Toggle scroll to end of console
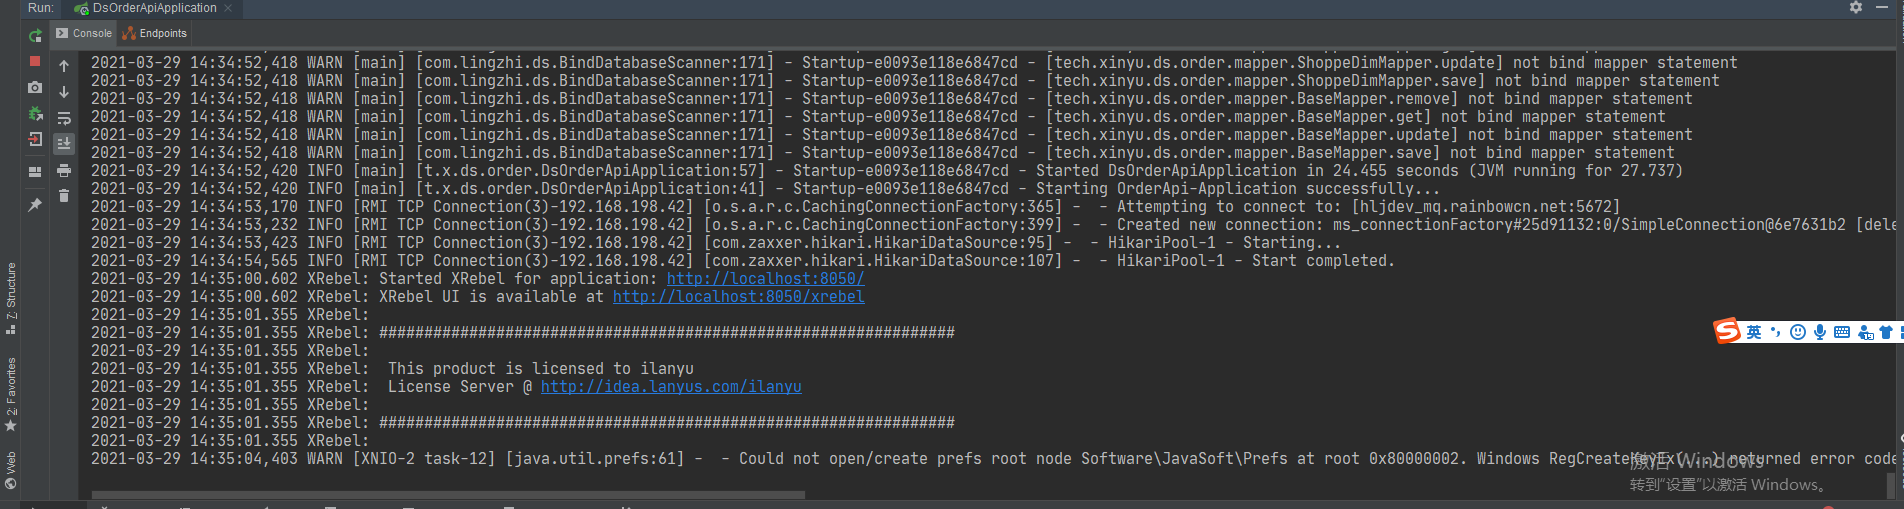1904x509 pixels. coord(64,144)
